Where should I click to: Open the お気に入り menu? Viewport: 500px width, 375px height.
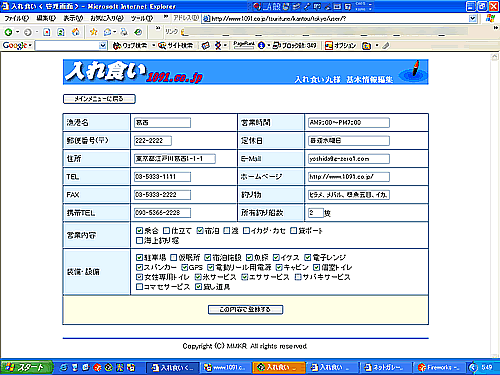(107, 18)
